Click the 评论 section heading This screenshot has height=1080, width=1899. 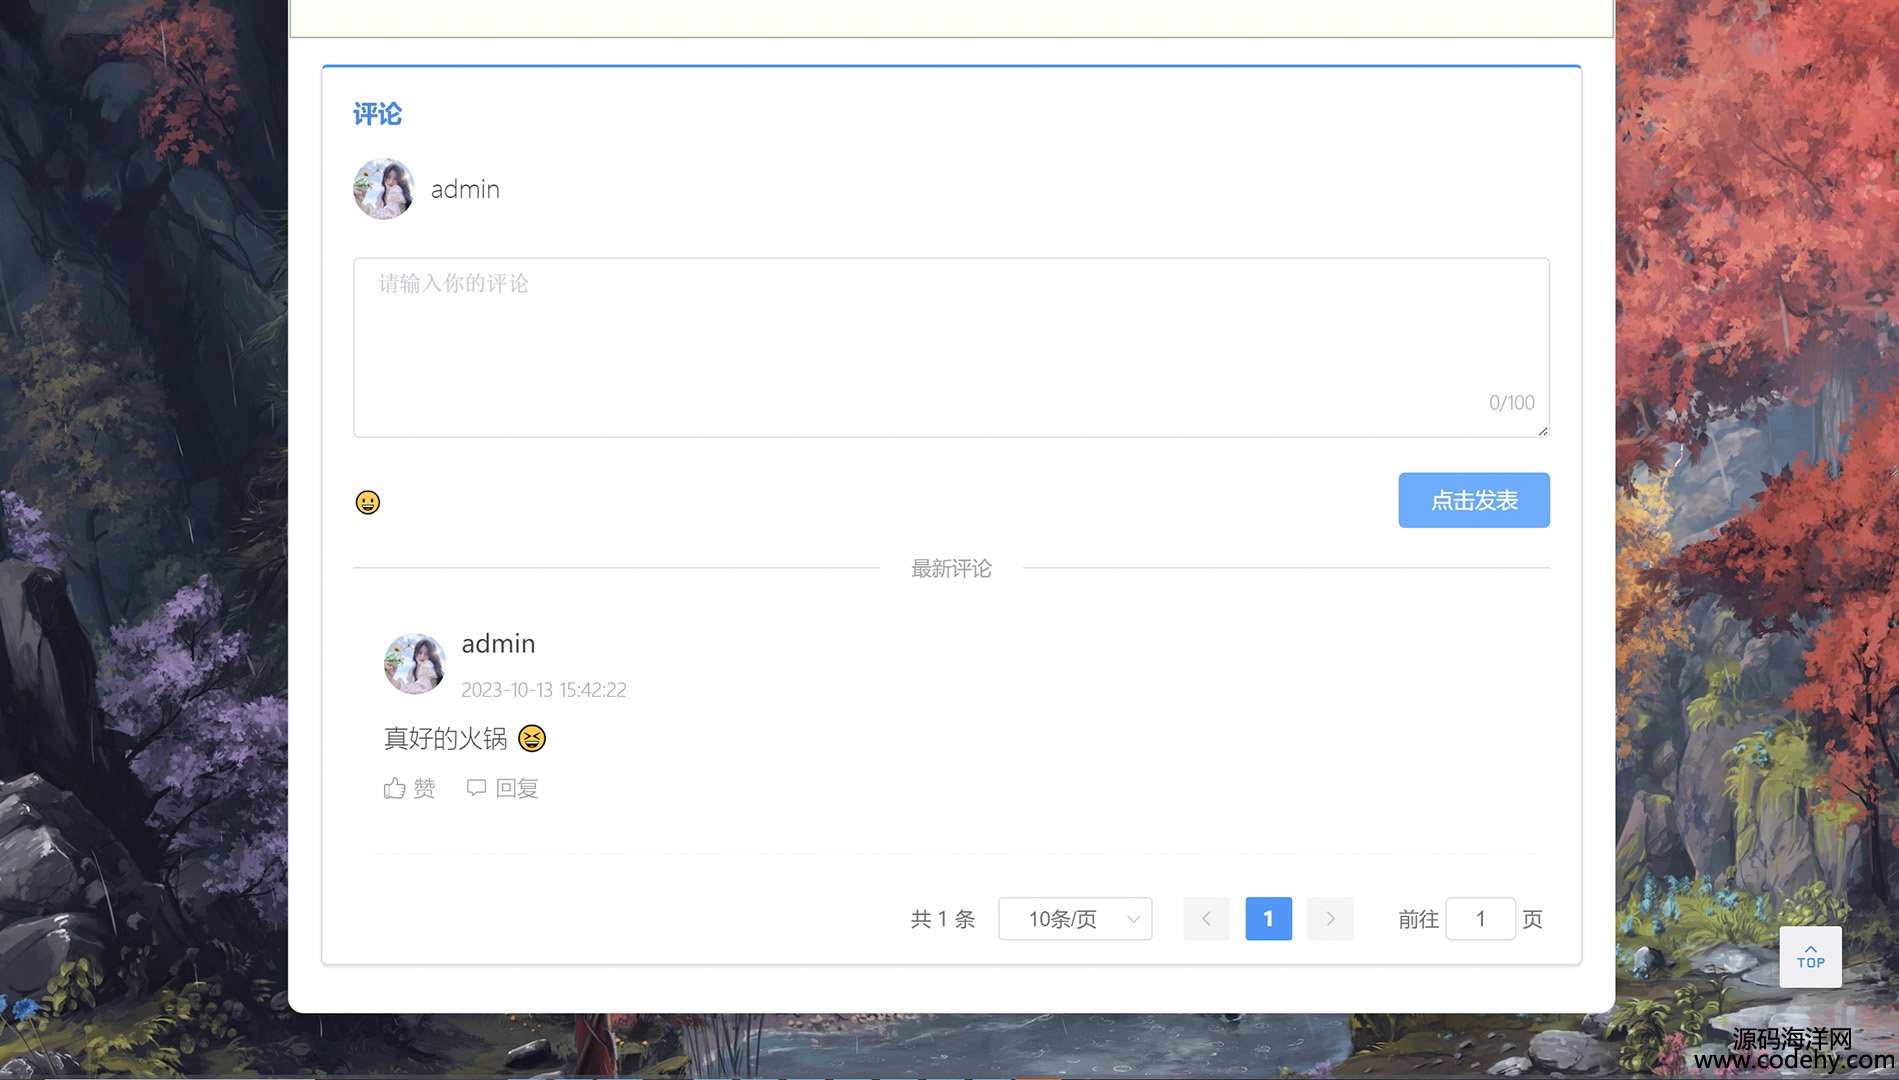377,115
